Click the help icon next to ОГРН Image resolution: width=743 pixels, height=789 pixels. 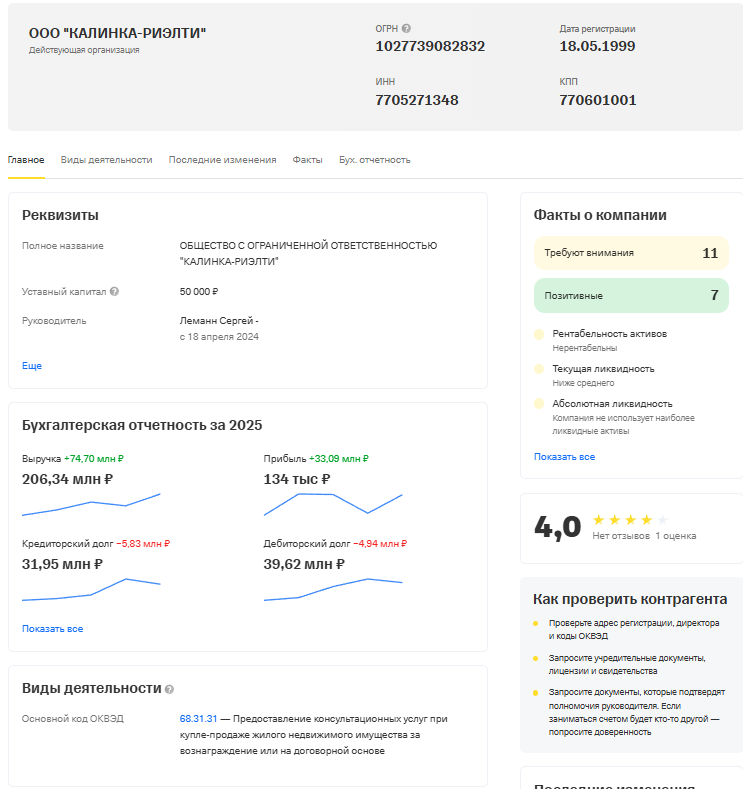(407, 29)
